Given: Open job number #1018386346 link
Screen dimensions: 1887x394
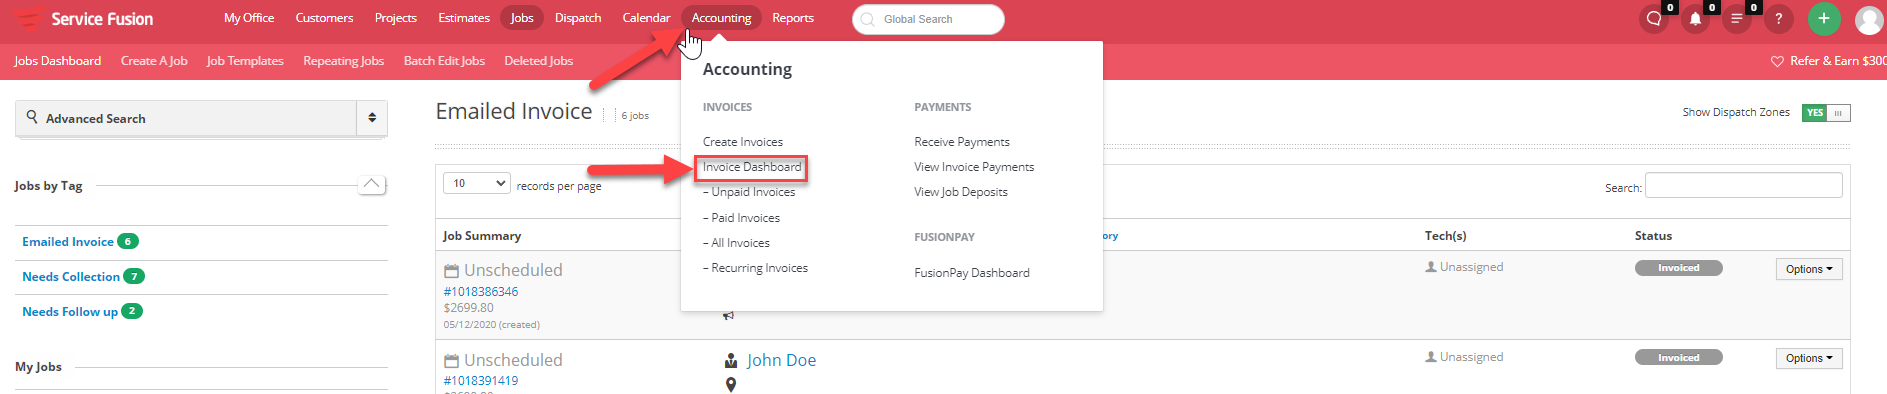Looking at the screenshot, I should pyautogui.click(x=481, y=292).
